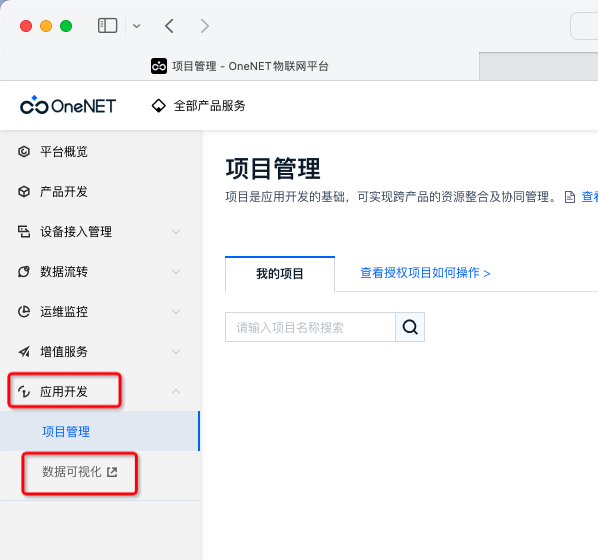Screen dimensions: 598x560
Task: Click the external link icon beside 数据可视化
Action: coord(112,472)
